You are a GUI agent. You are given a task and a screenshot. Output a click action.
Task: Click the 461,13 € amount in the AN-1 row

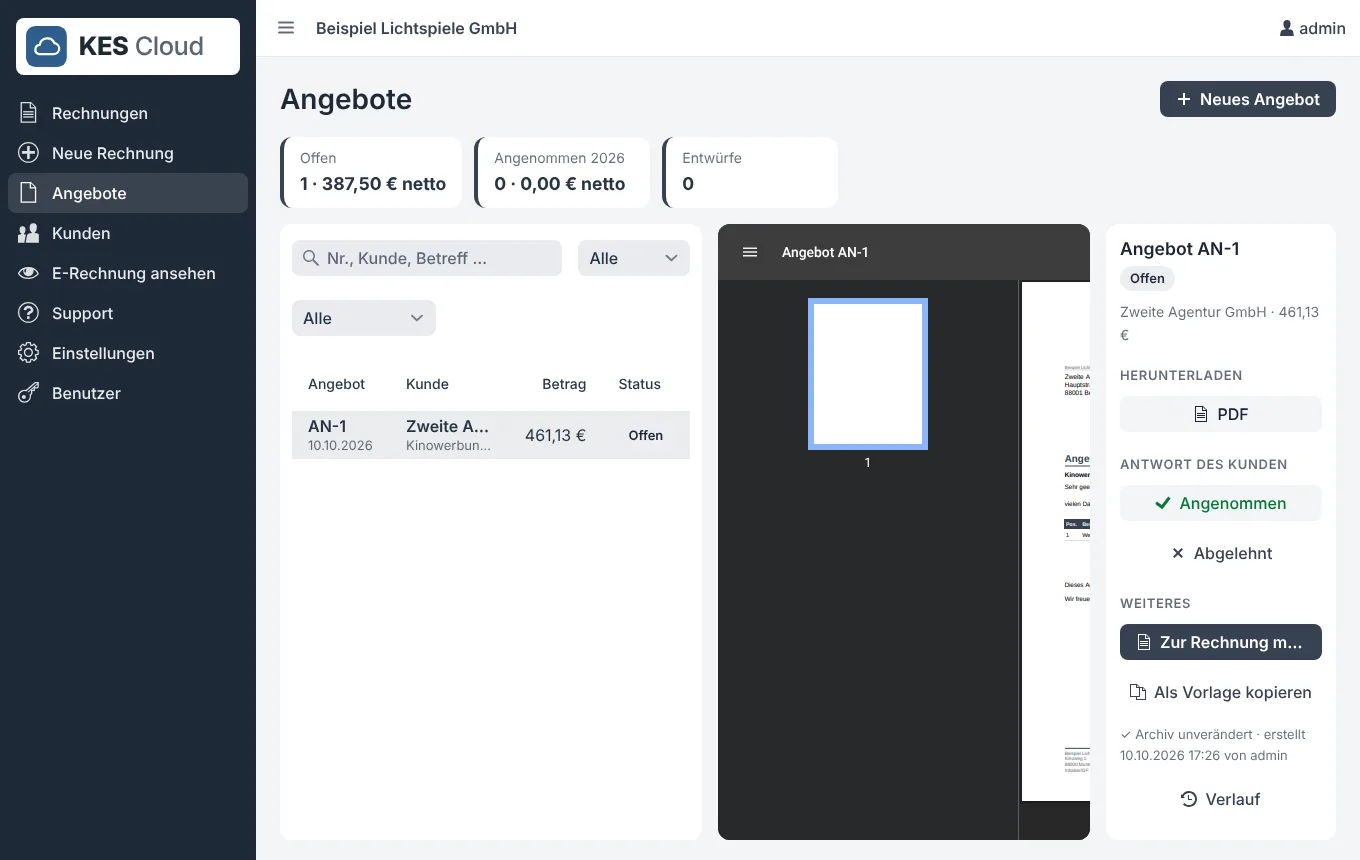click(x=555, y=435)
